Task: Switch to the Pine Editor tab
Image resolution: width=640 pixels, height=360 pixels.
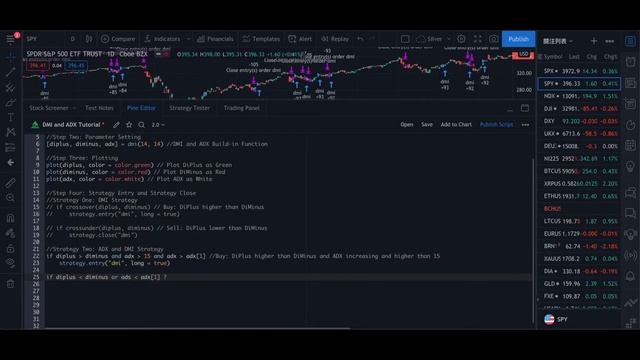Action: point(141,108)
